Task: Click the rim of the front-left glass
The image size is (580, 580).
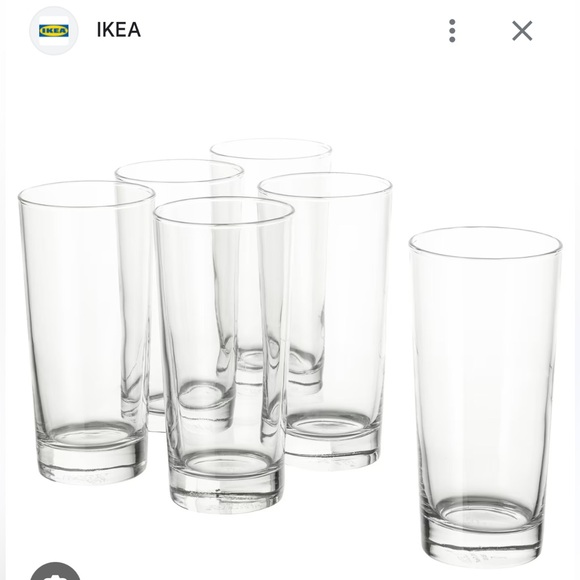Action: point(86,194)
